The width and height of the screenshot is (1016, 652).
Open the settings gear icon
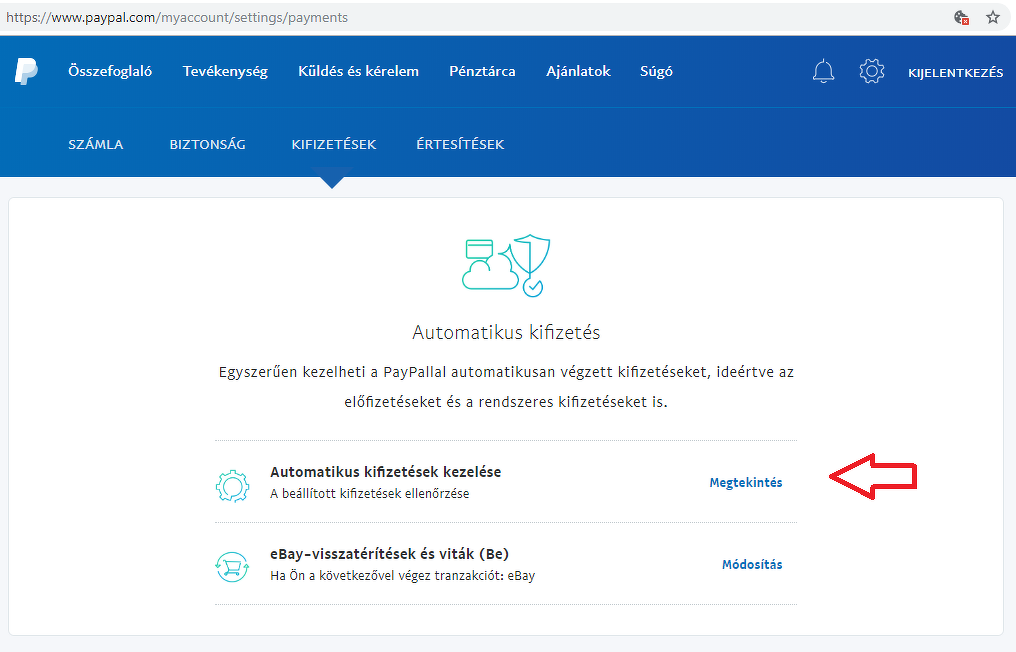(872, 71)
